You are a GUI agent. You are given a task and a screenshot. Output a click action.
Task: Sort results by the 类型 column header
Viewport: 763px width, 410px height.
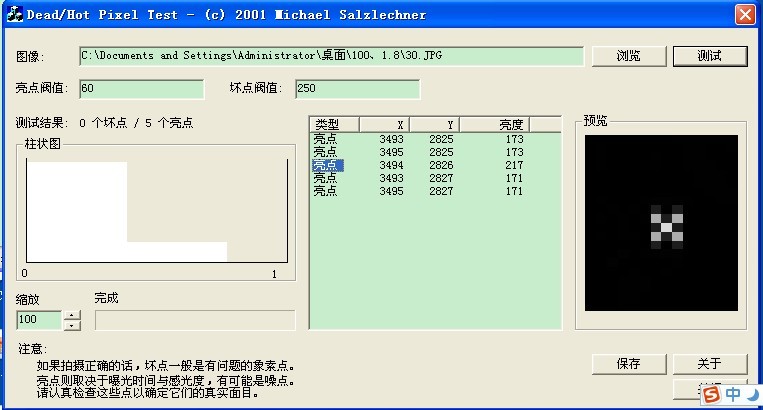point(334,125)
